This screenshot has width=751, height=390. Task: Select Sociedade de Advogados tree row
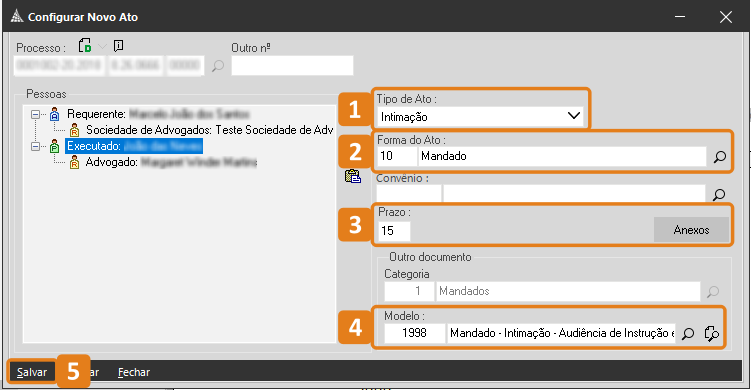[x=209, y=130]
